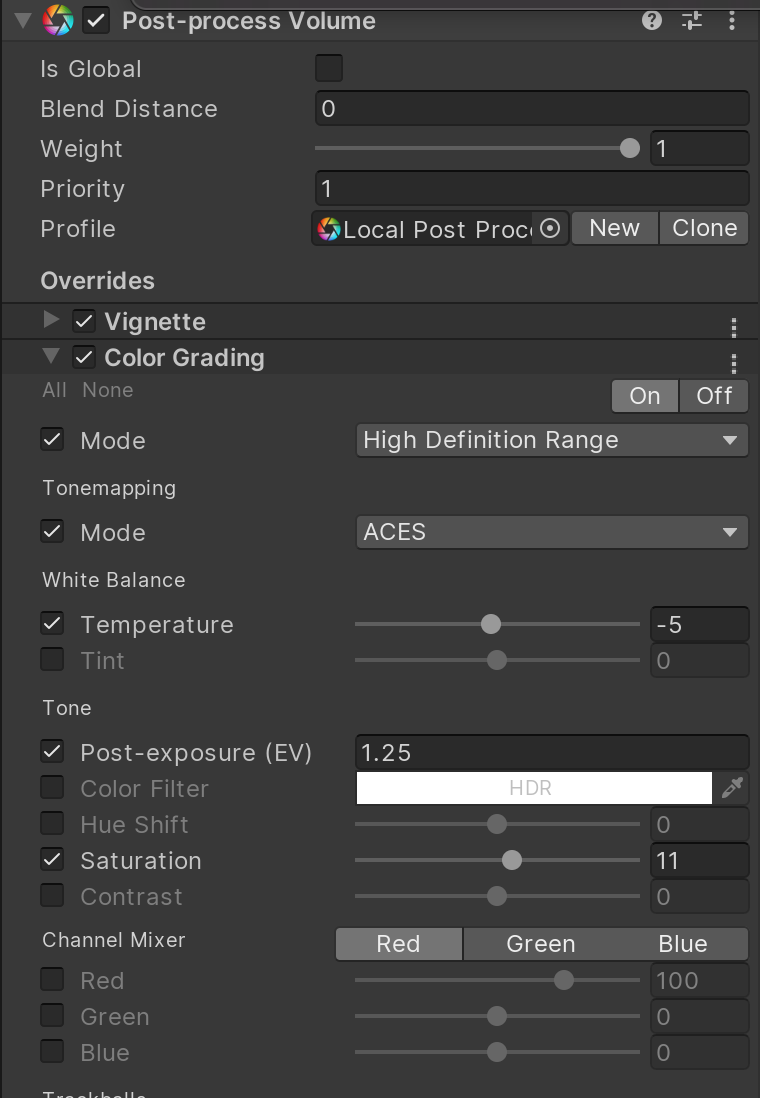Open the component help reference icon
This screenshot has width=760, height=1098.
click(652, 20)
